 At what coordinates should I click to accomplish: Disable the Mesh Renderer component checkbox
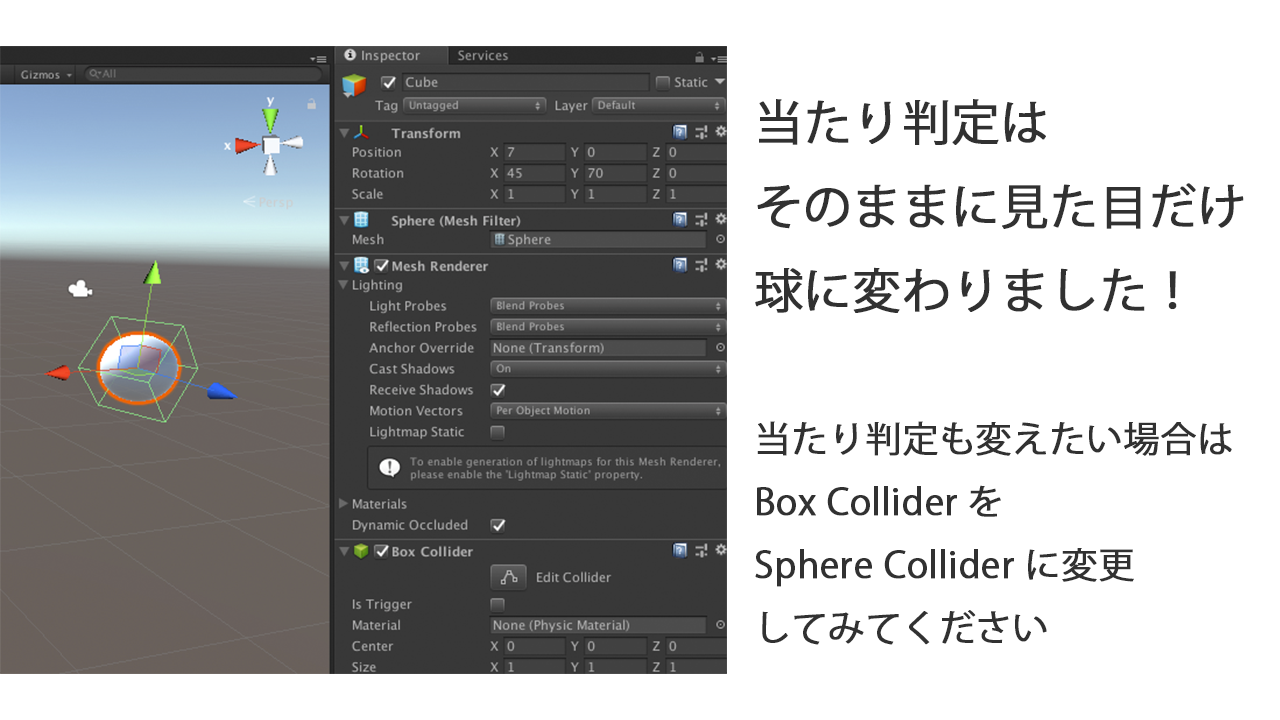pos(381,266)
